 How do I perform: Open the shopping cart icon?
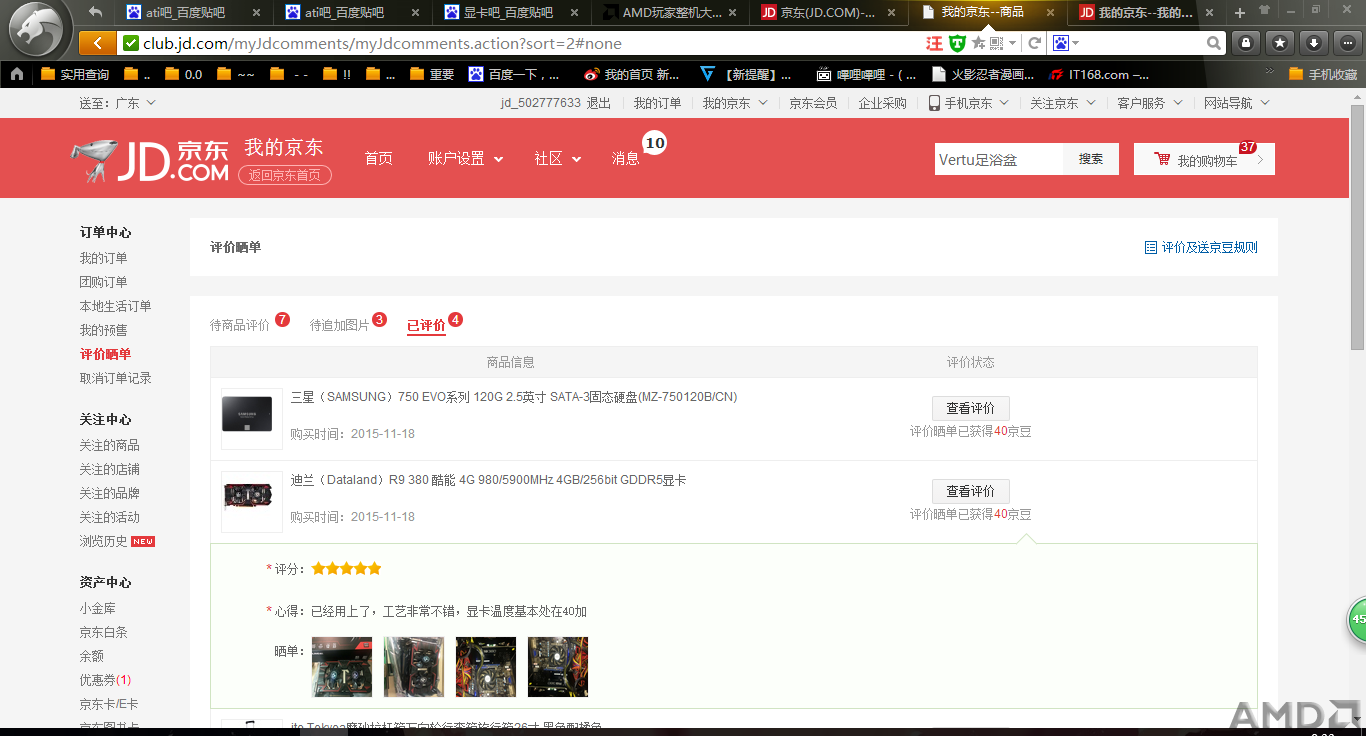pyautogui.click(x=1162, y=159)
